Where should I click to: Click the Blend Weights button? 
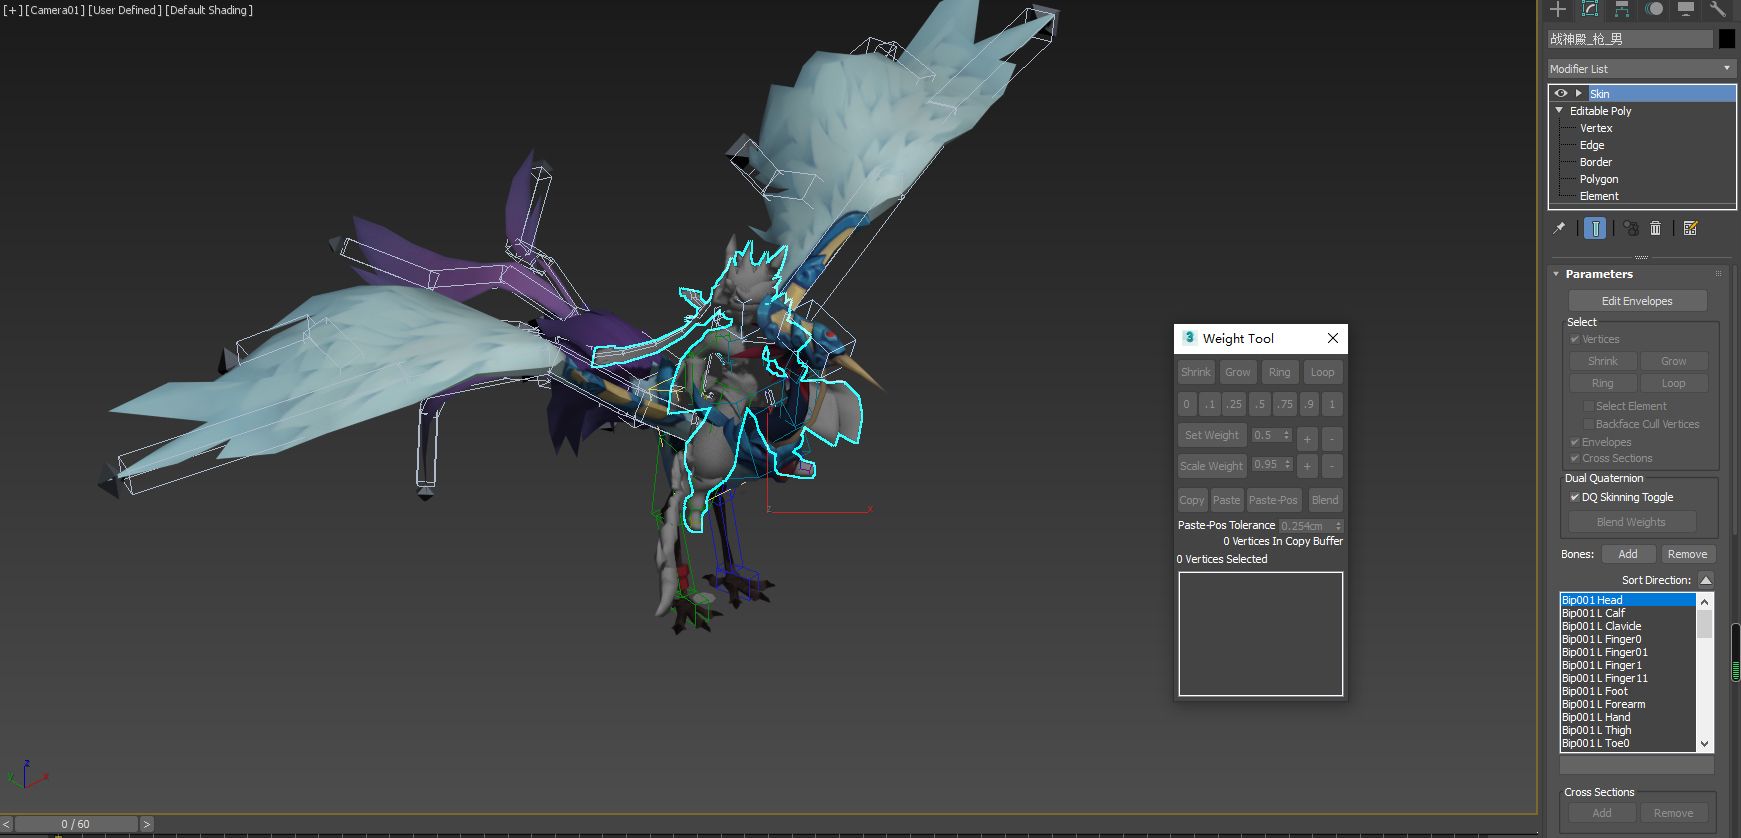point(1631,522)
